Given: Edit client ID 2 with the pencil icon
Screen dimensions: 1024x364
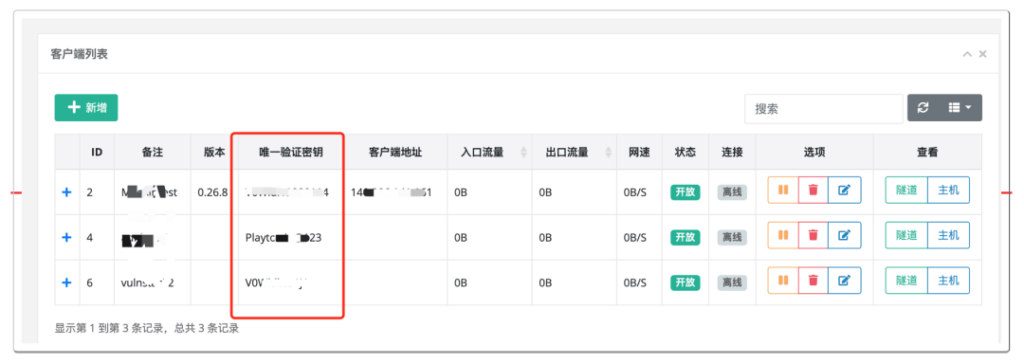Looking at the screenshot, I should pyautogui.click(x=844, y=190).
